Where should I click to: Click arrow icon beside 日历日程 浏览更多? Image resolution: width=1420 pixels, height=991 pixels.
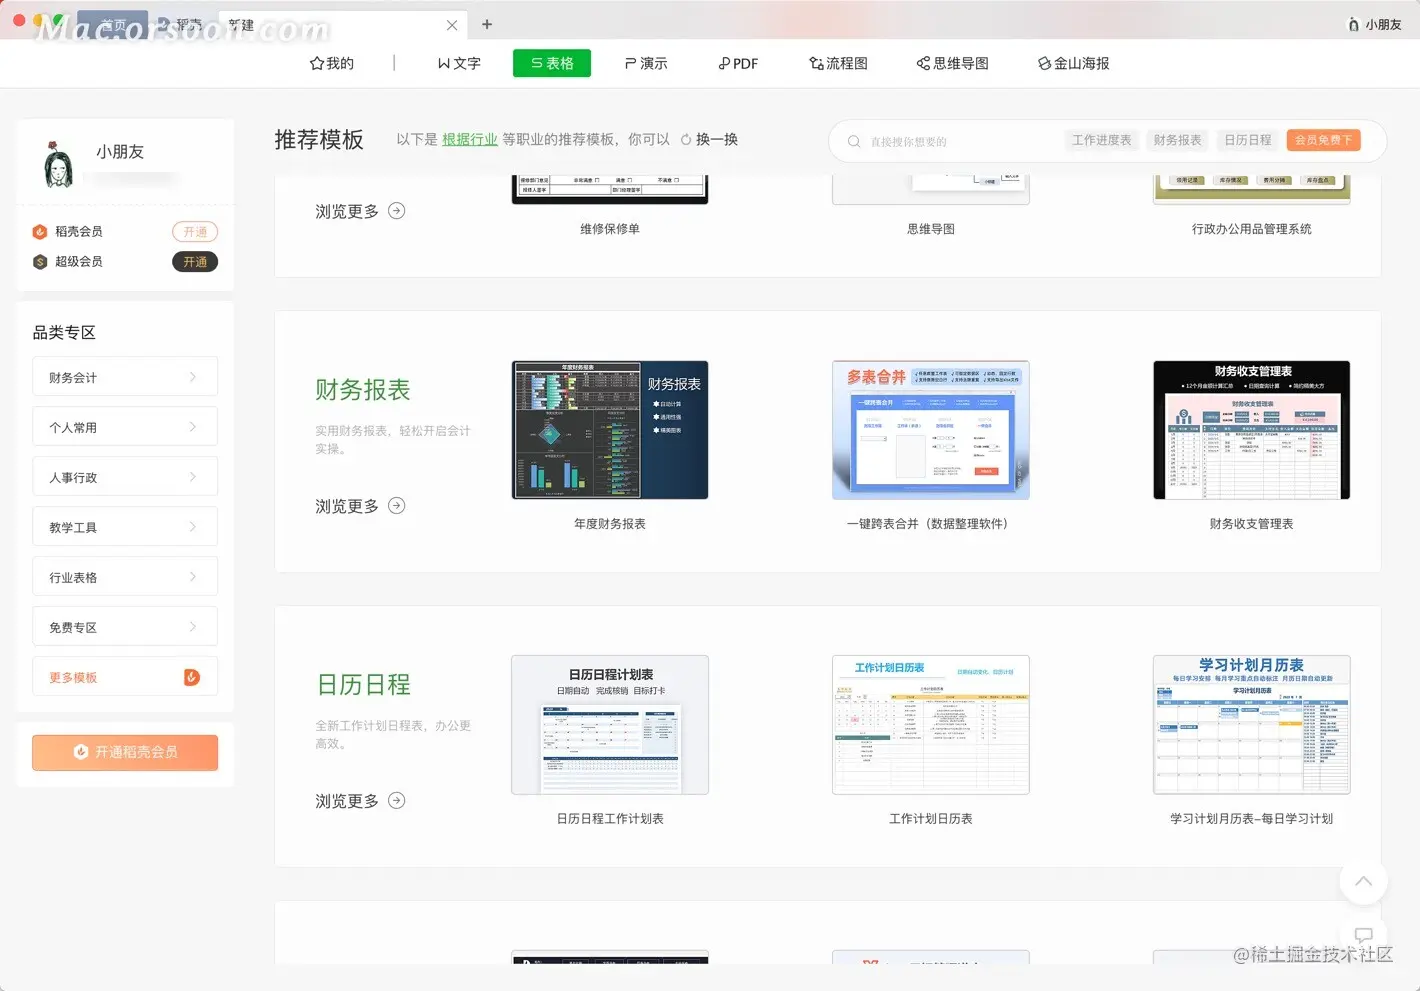397,801
